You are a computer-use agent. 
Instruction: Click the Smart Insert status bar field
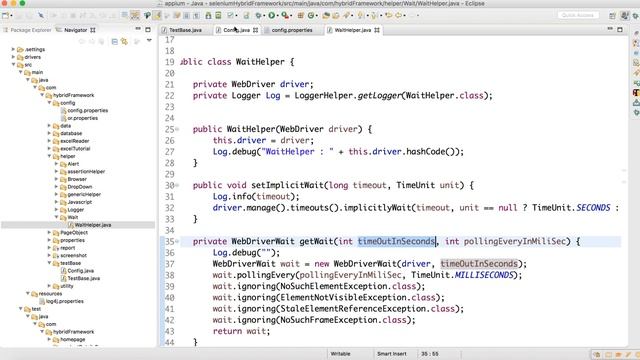click(391, 354)
